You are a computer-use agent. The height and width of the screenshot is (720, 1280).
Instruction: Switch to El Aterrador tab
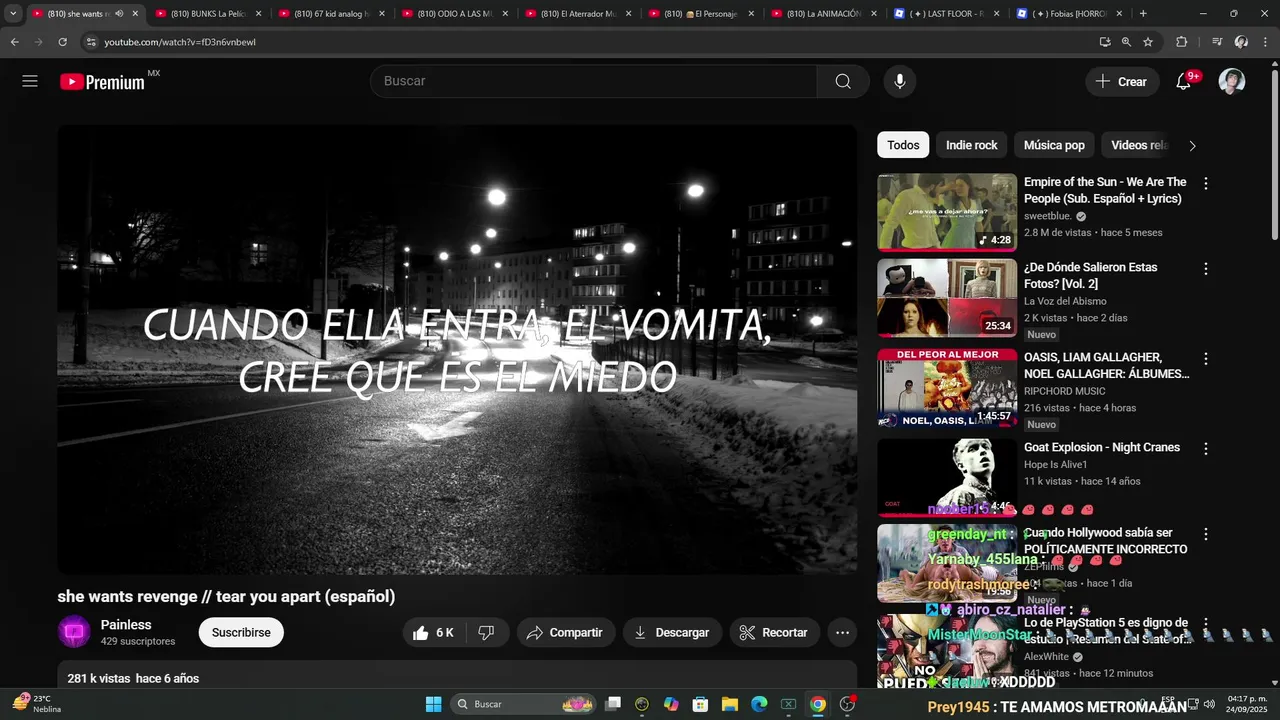(x=577, y=14)
